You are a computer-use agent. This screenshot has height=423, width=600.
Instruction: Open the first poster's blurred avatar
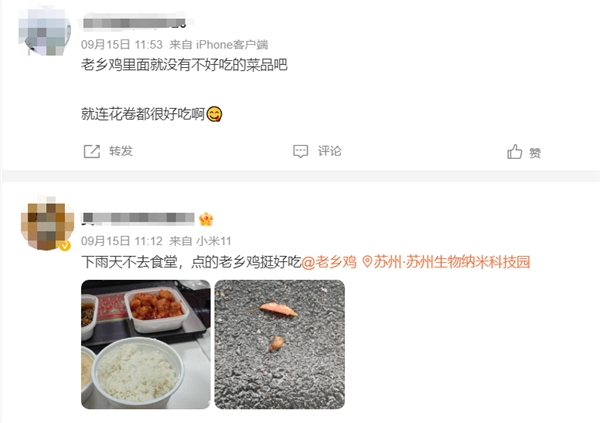pos(45,31)
